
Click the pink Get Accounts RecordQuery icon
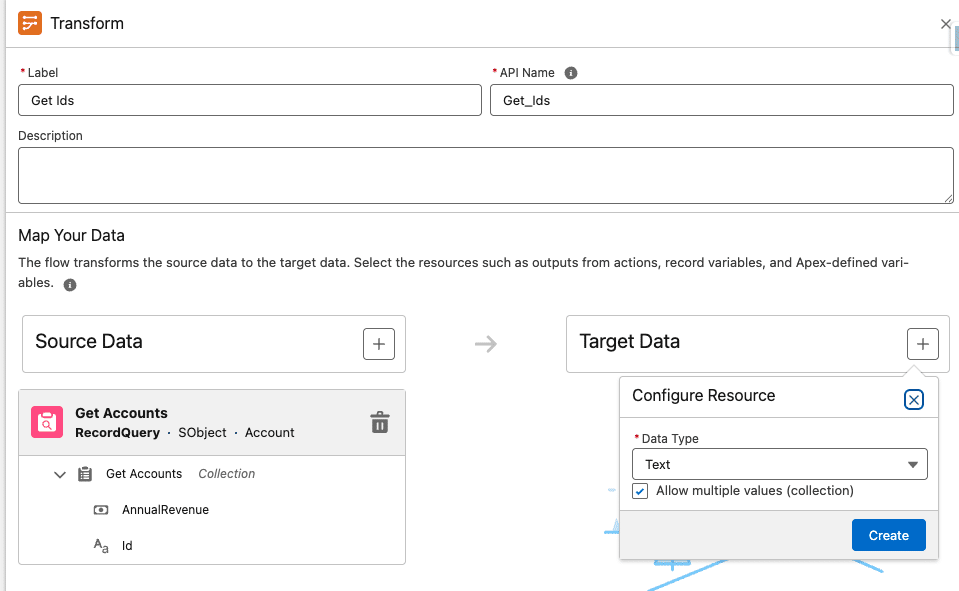47,422
